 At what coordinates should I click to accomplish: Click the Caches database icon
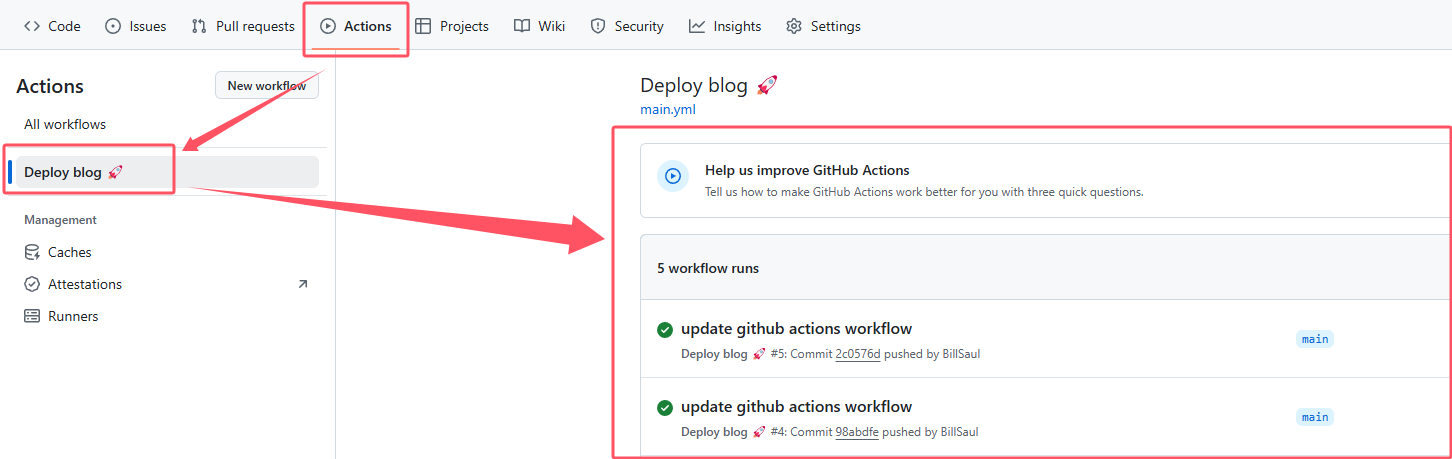click(32, 252)
